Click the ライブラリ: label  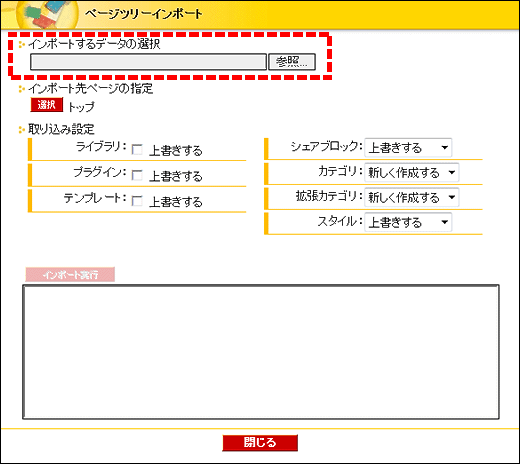pyautogui.click(x=101, y=146)
